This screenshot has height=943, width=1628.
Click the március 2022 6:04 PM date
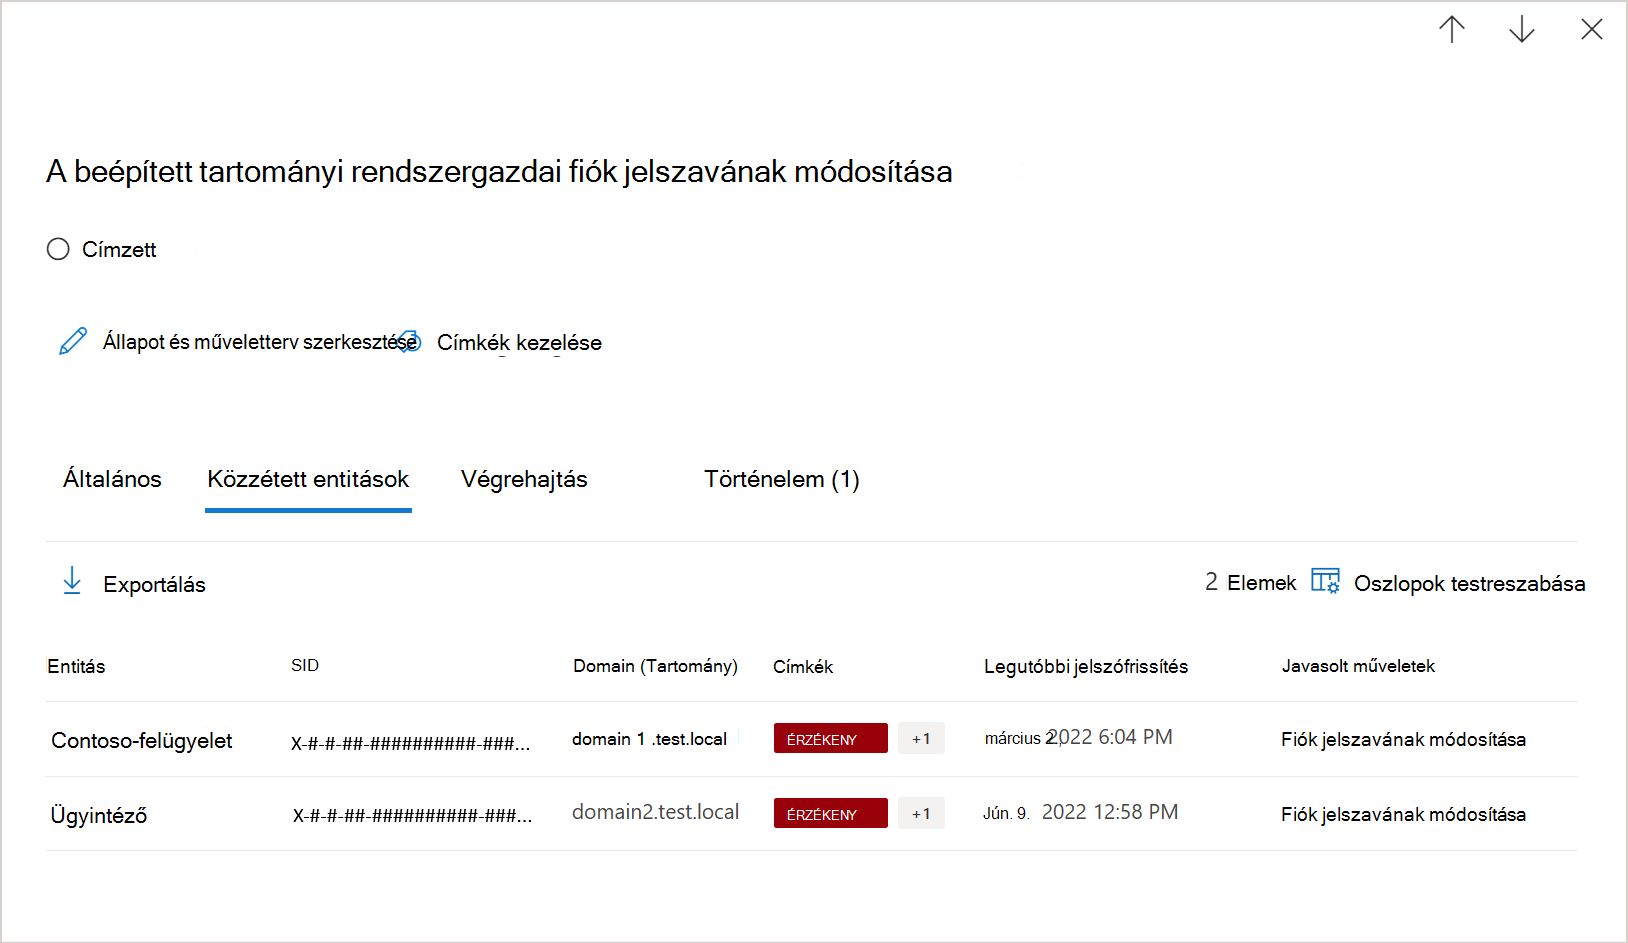pos(1078,737)
